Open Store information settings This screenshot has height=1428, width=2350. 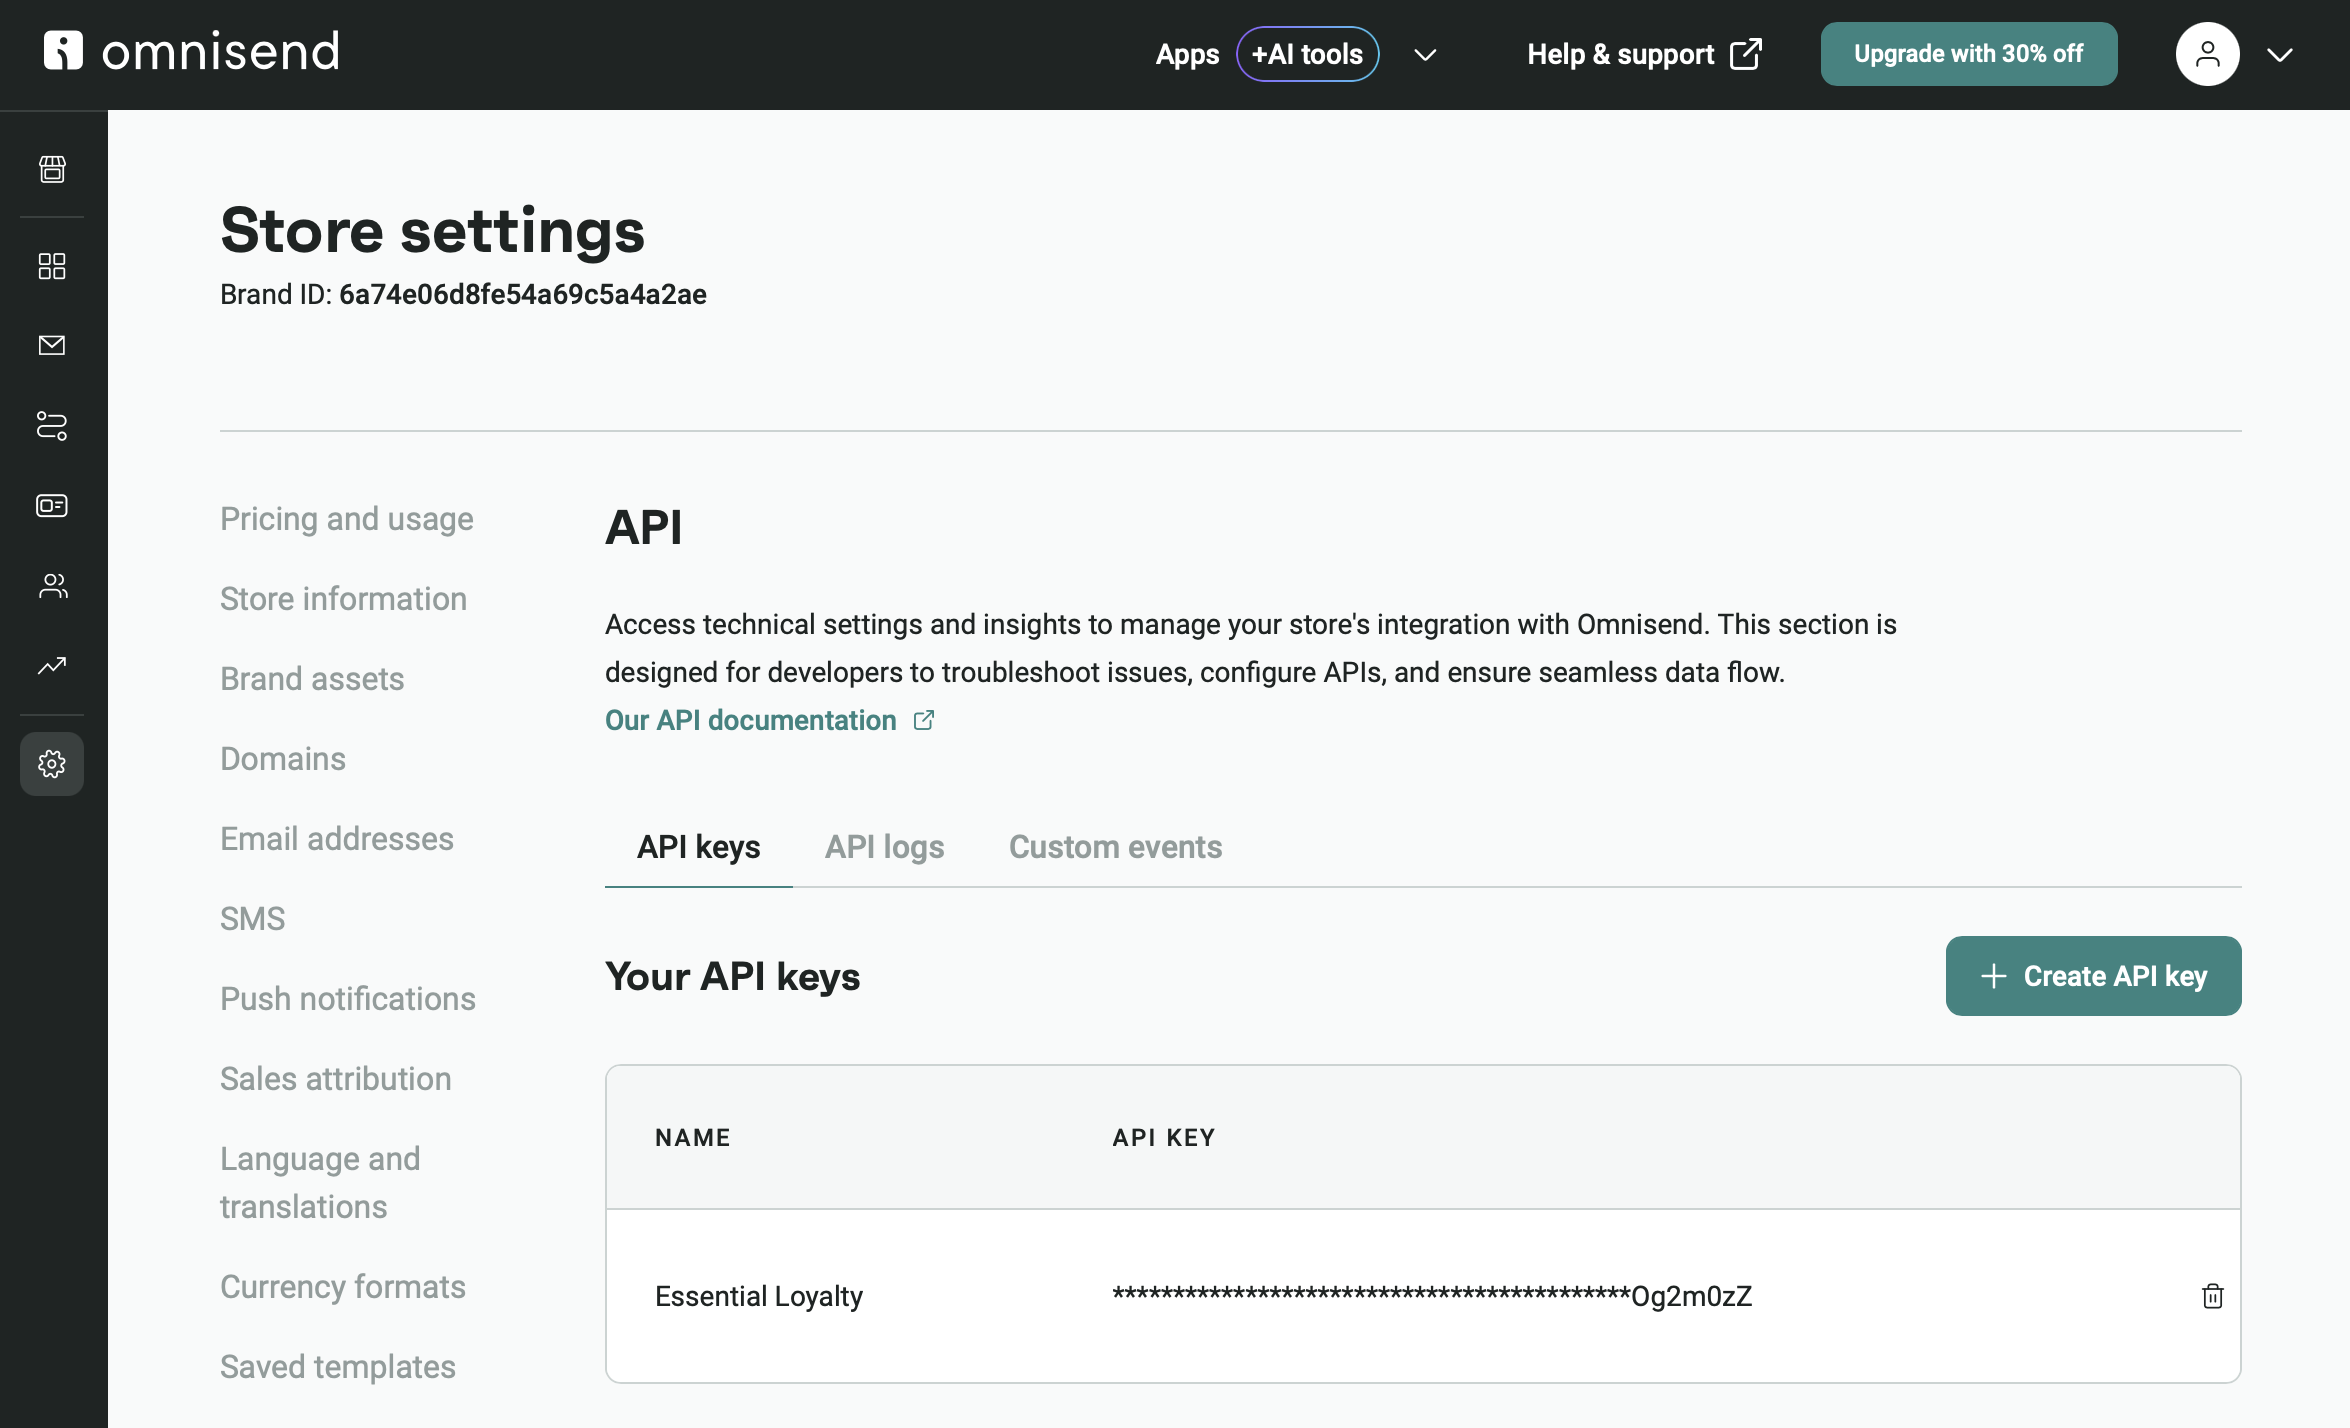click(x=344, y=599)
